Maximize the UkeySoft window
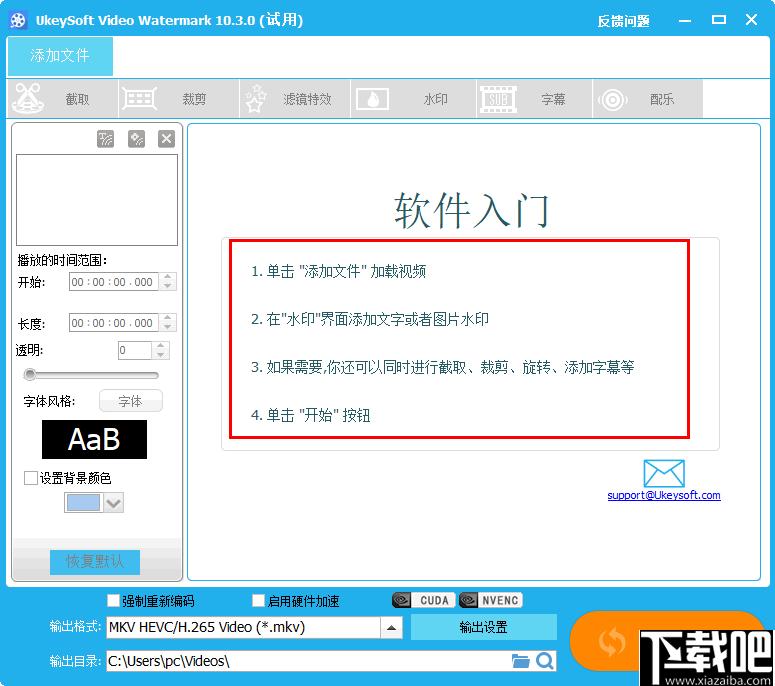This screenshot has height=686, width=775. tap(719, 20)
